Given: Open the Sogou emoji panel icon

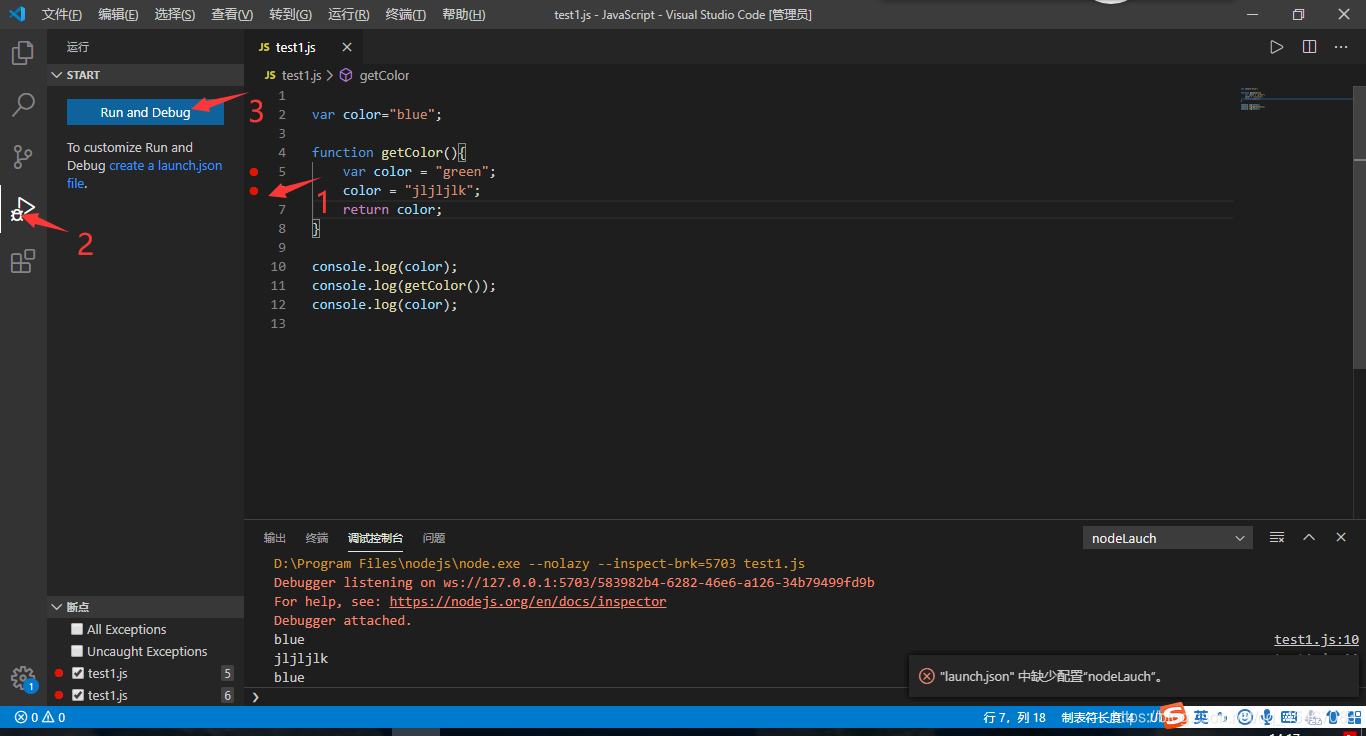Looking at the screenshot, I should tap(1245, 717).
